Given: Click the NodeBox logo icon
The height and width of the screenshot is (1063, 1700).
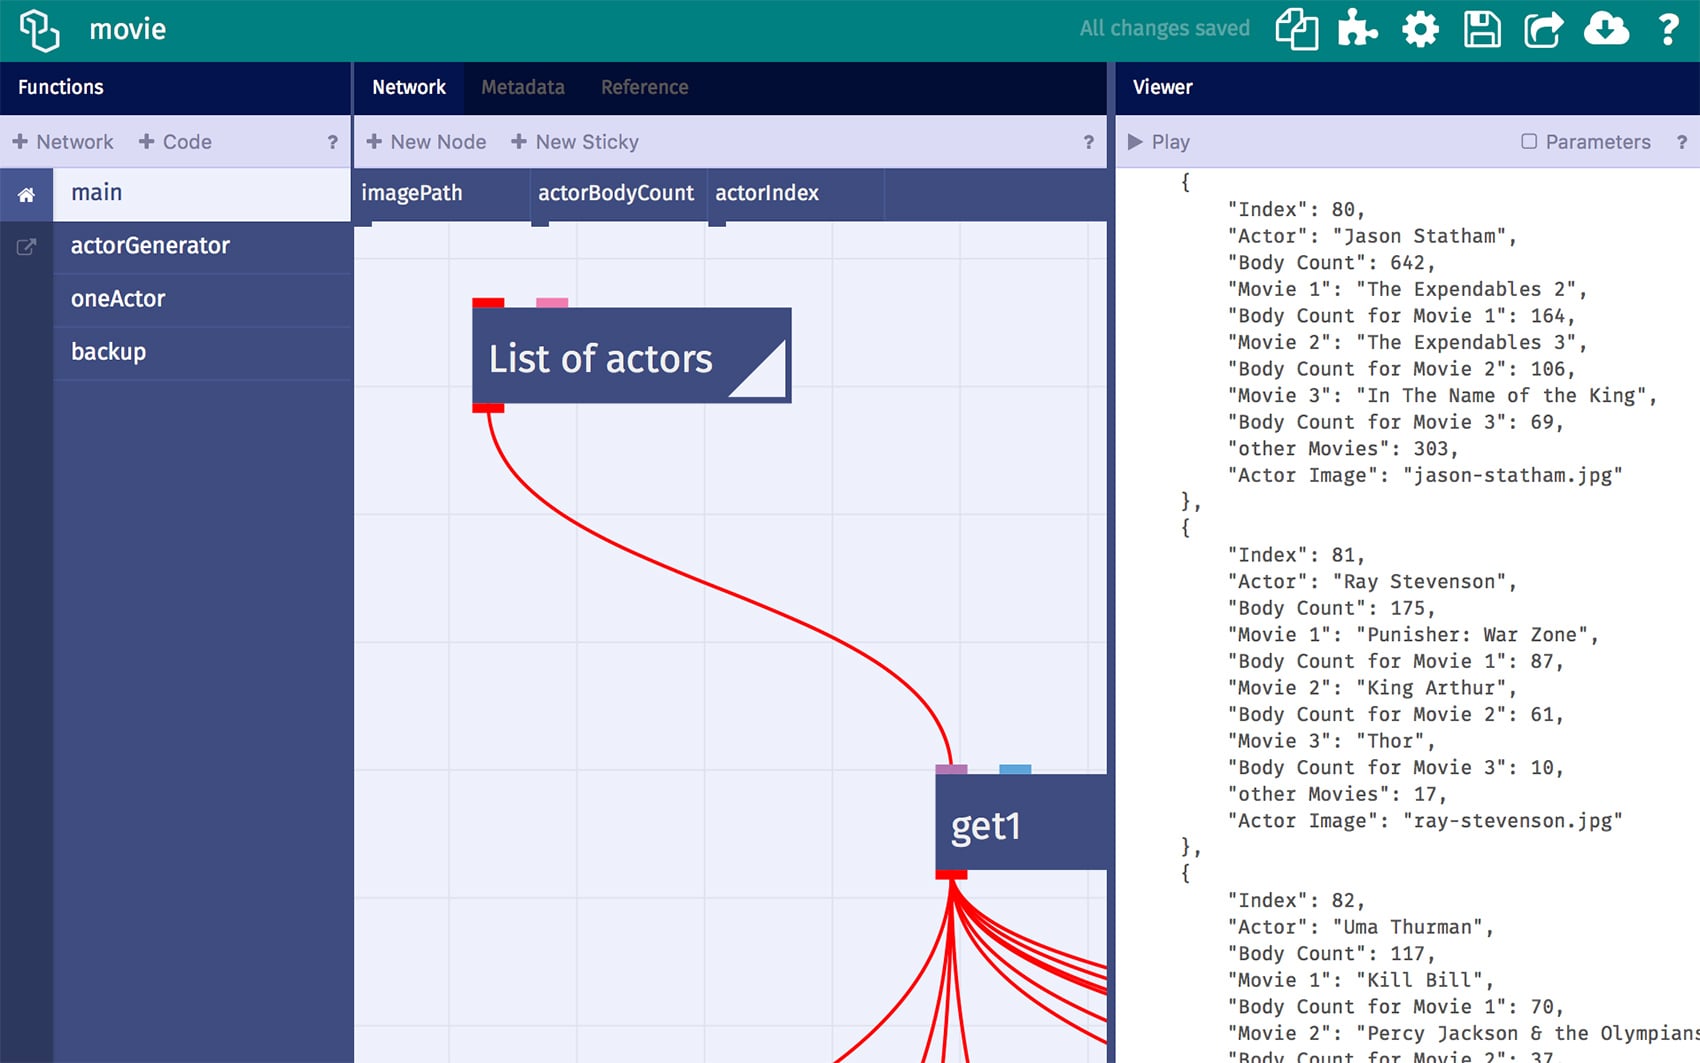Looking at the screenshot, I should pyautogui.click(x=40, y=30).
